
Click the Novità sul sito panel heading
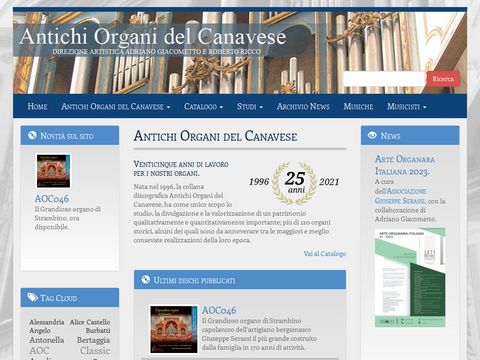[67, 136]
